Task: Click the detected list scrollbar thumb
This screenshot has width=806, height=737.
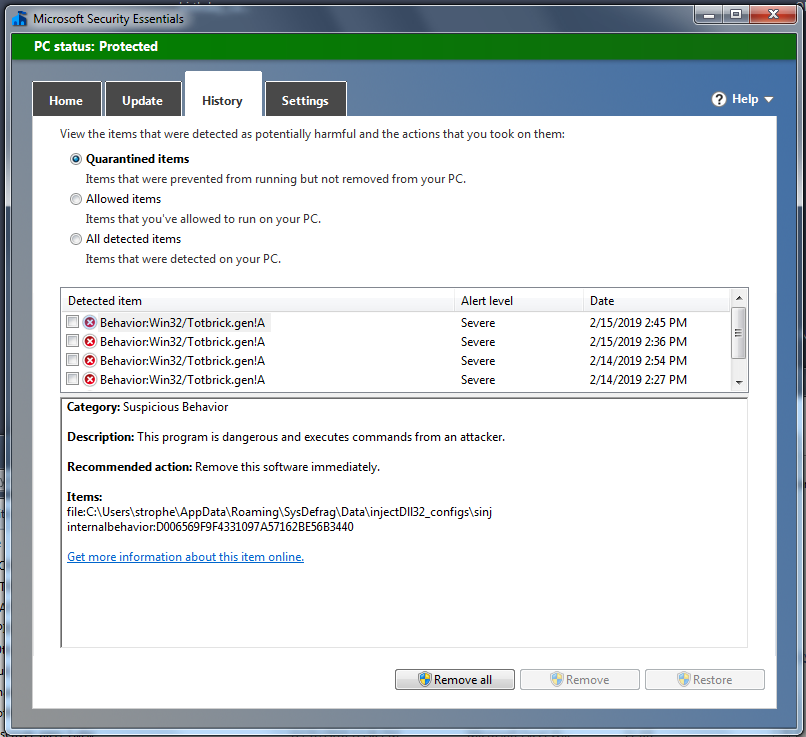Action: click(739, 333)
